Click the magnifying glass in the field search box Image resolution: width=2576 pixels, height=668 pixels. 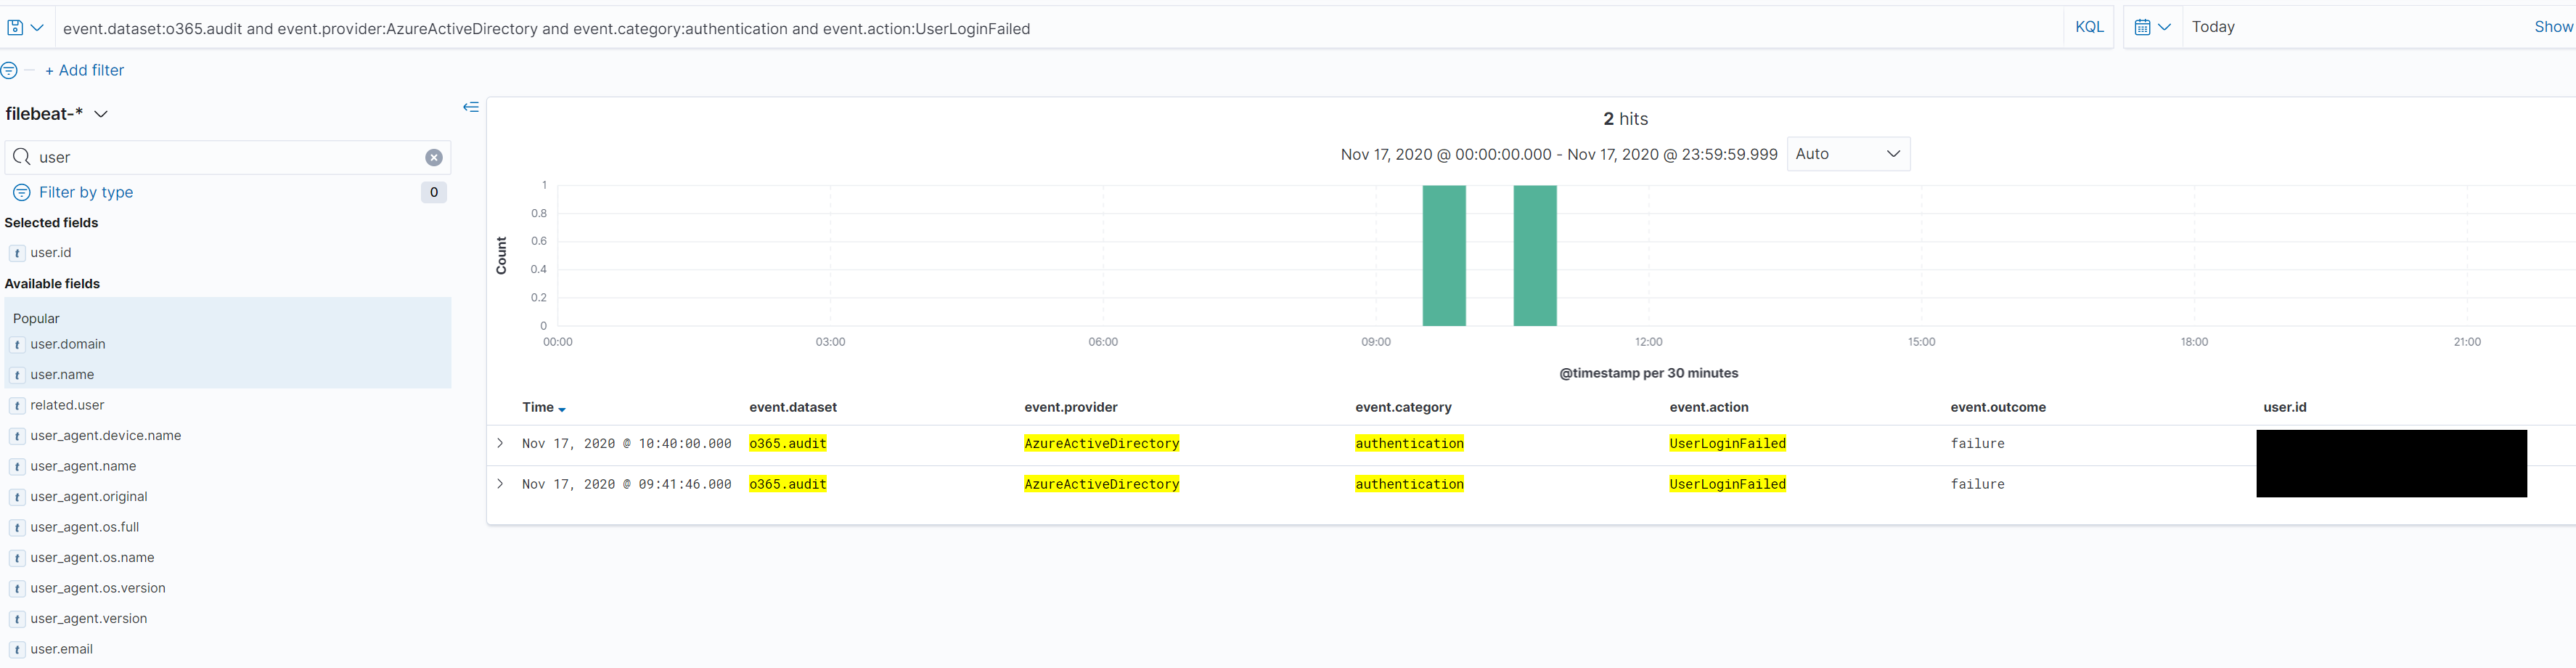coord(20,157)
